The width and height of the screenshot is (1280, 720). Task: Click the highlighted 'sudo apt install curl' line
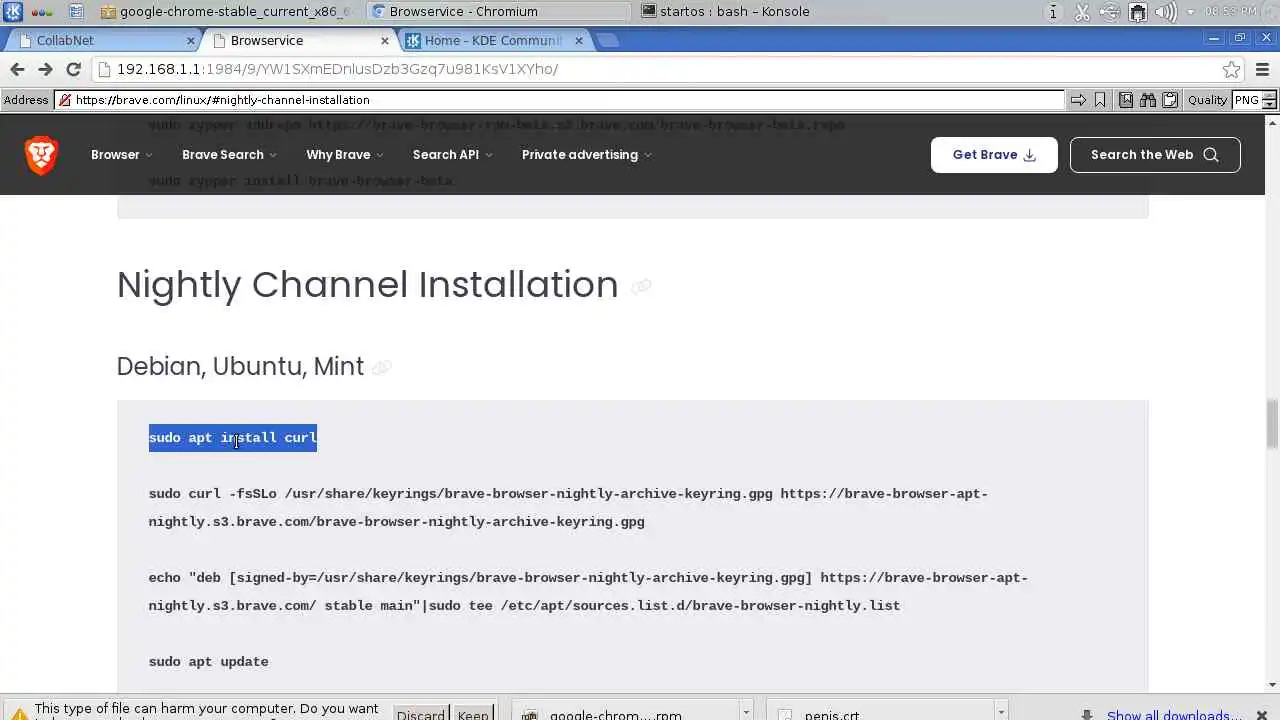(232, 438)
